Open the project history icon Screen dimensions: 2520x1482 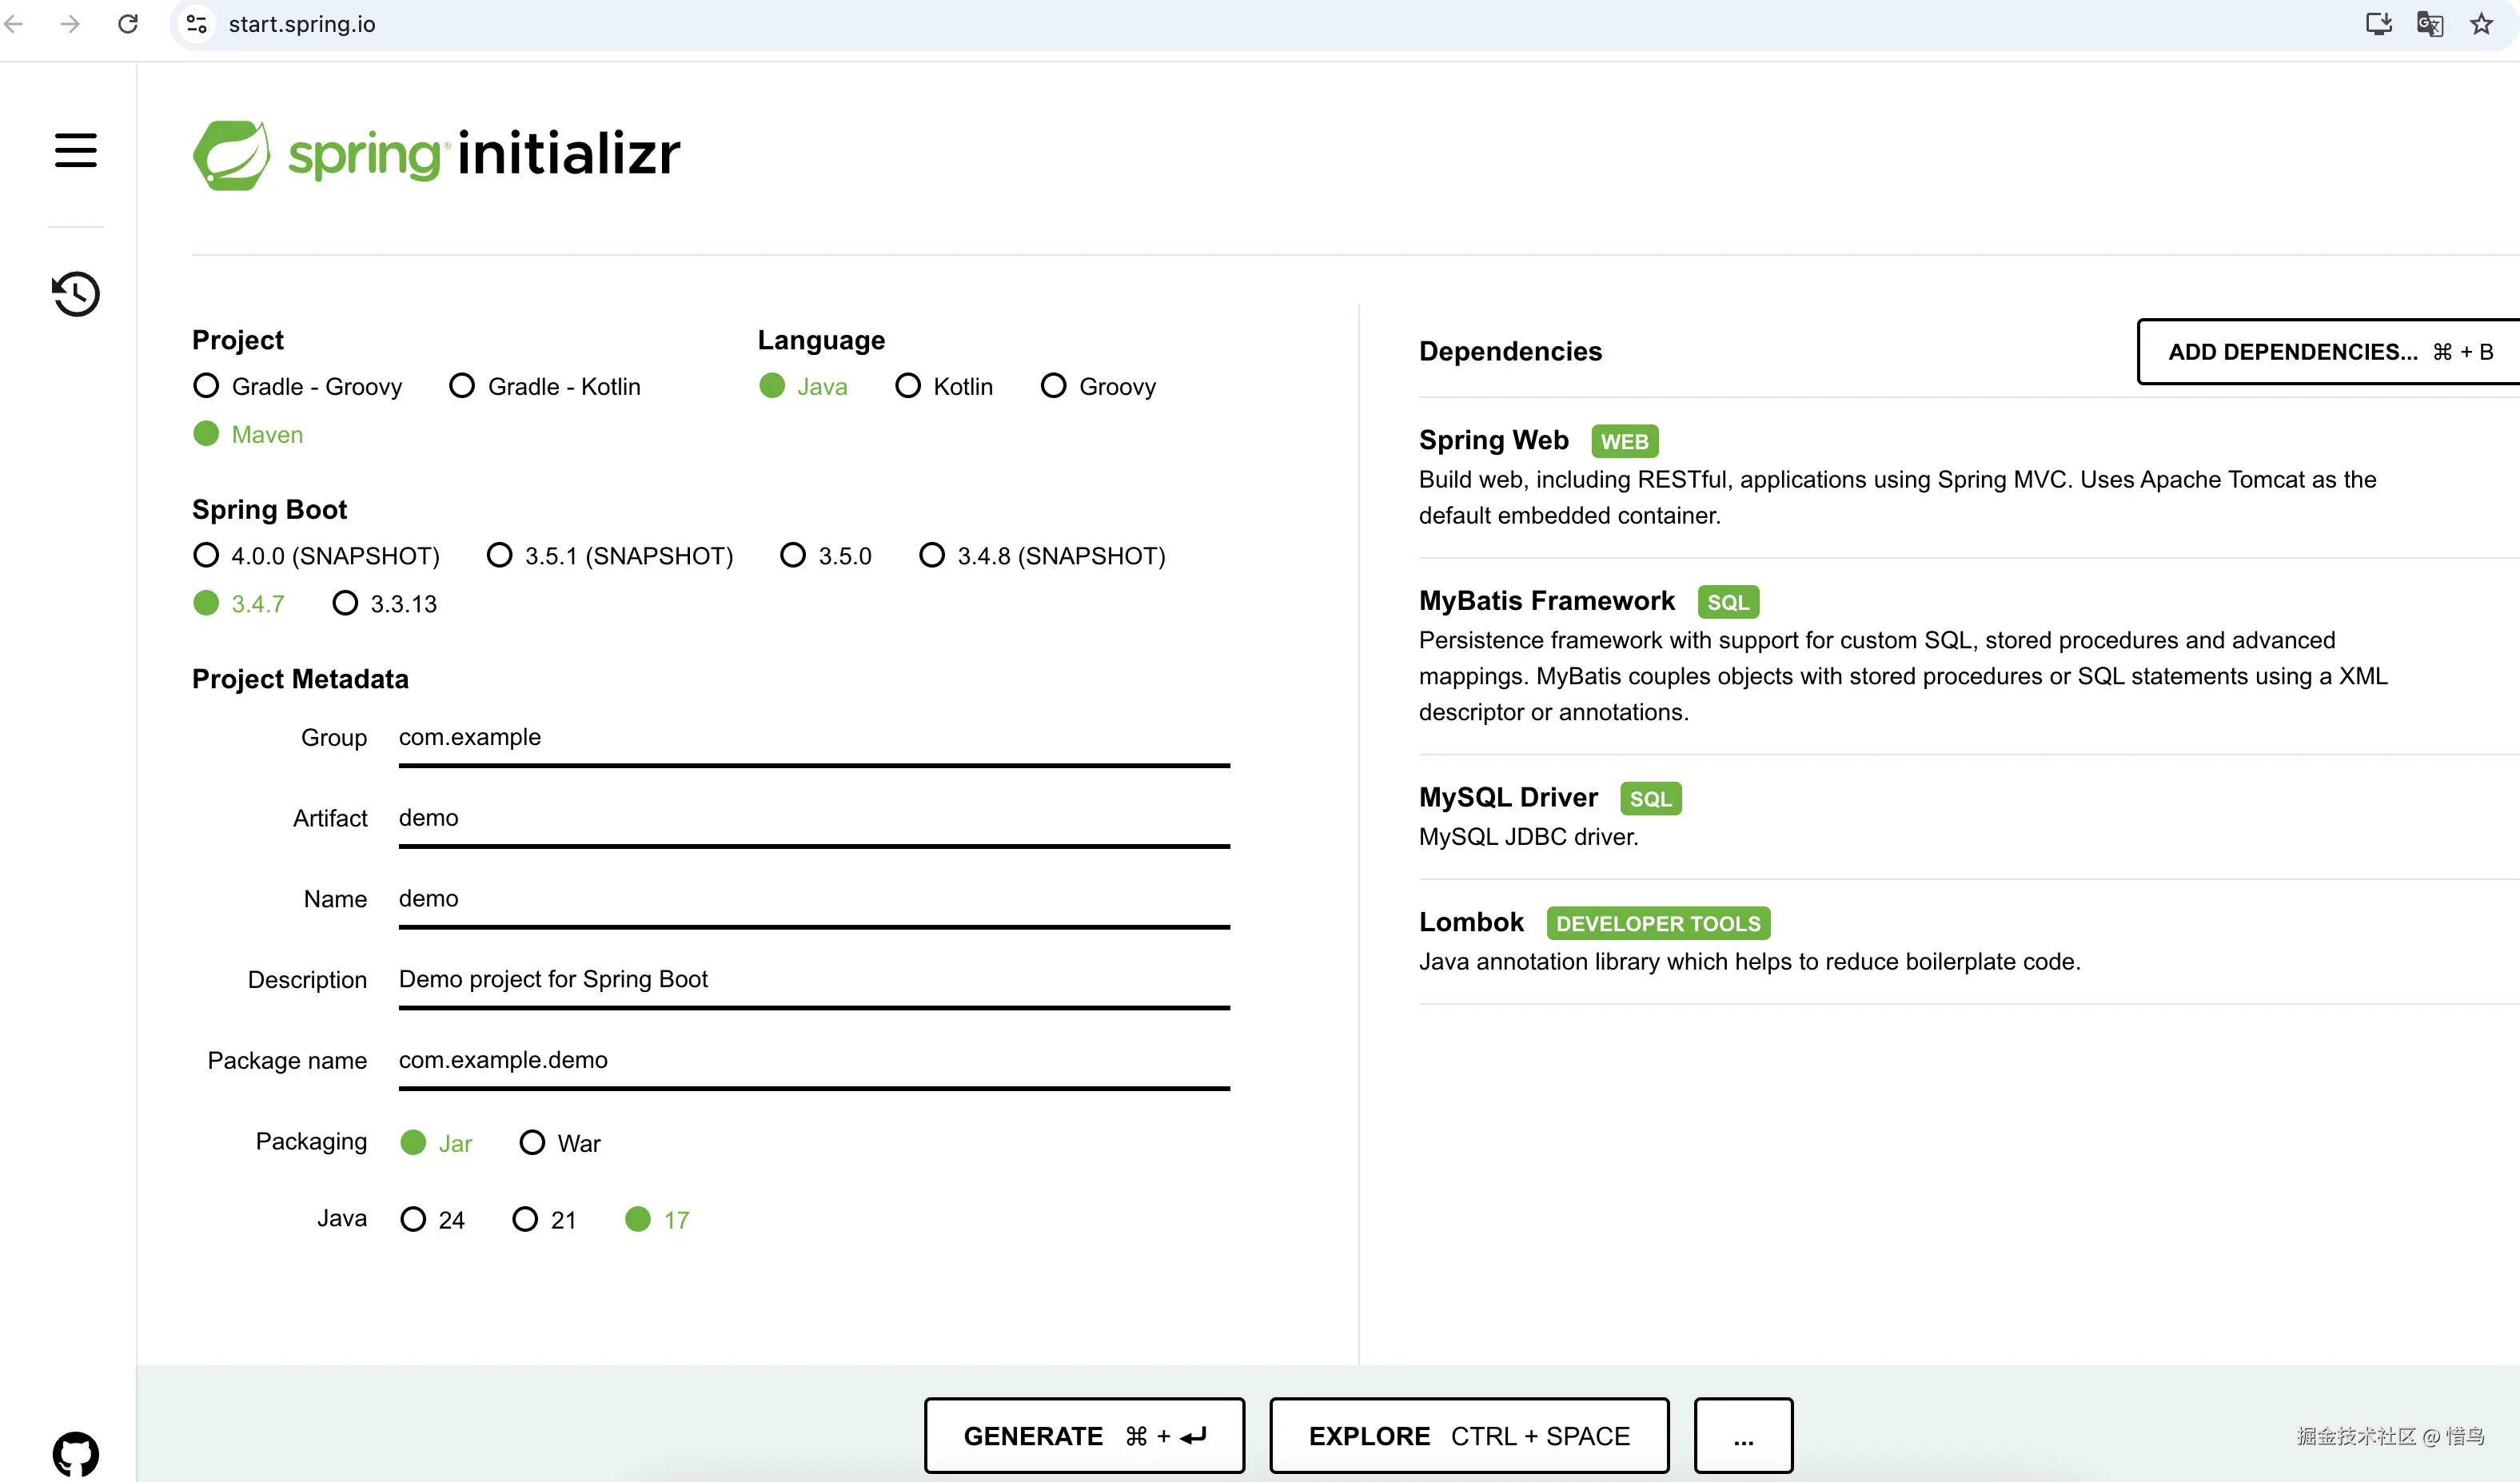(75, 294)
